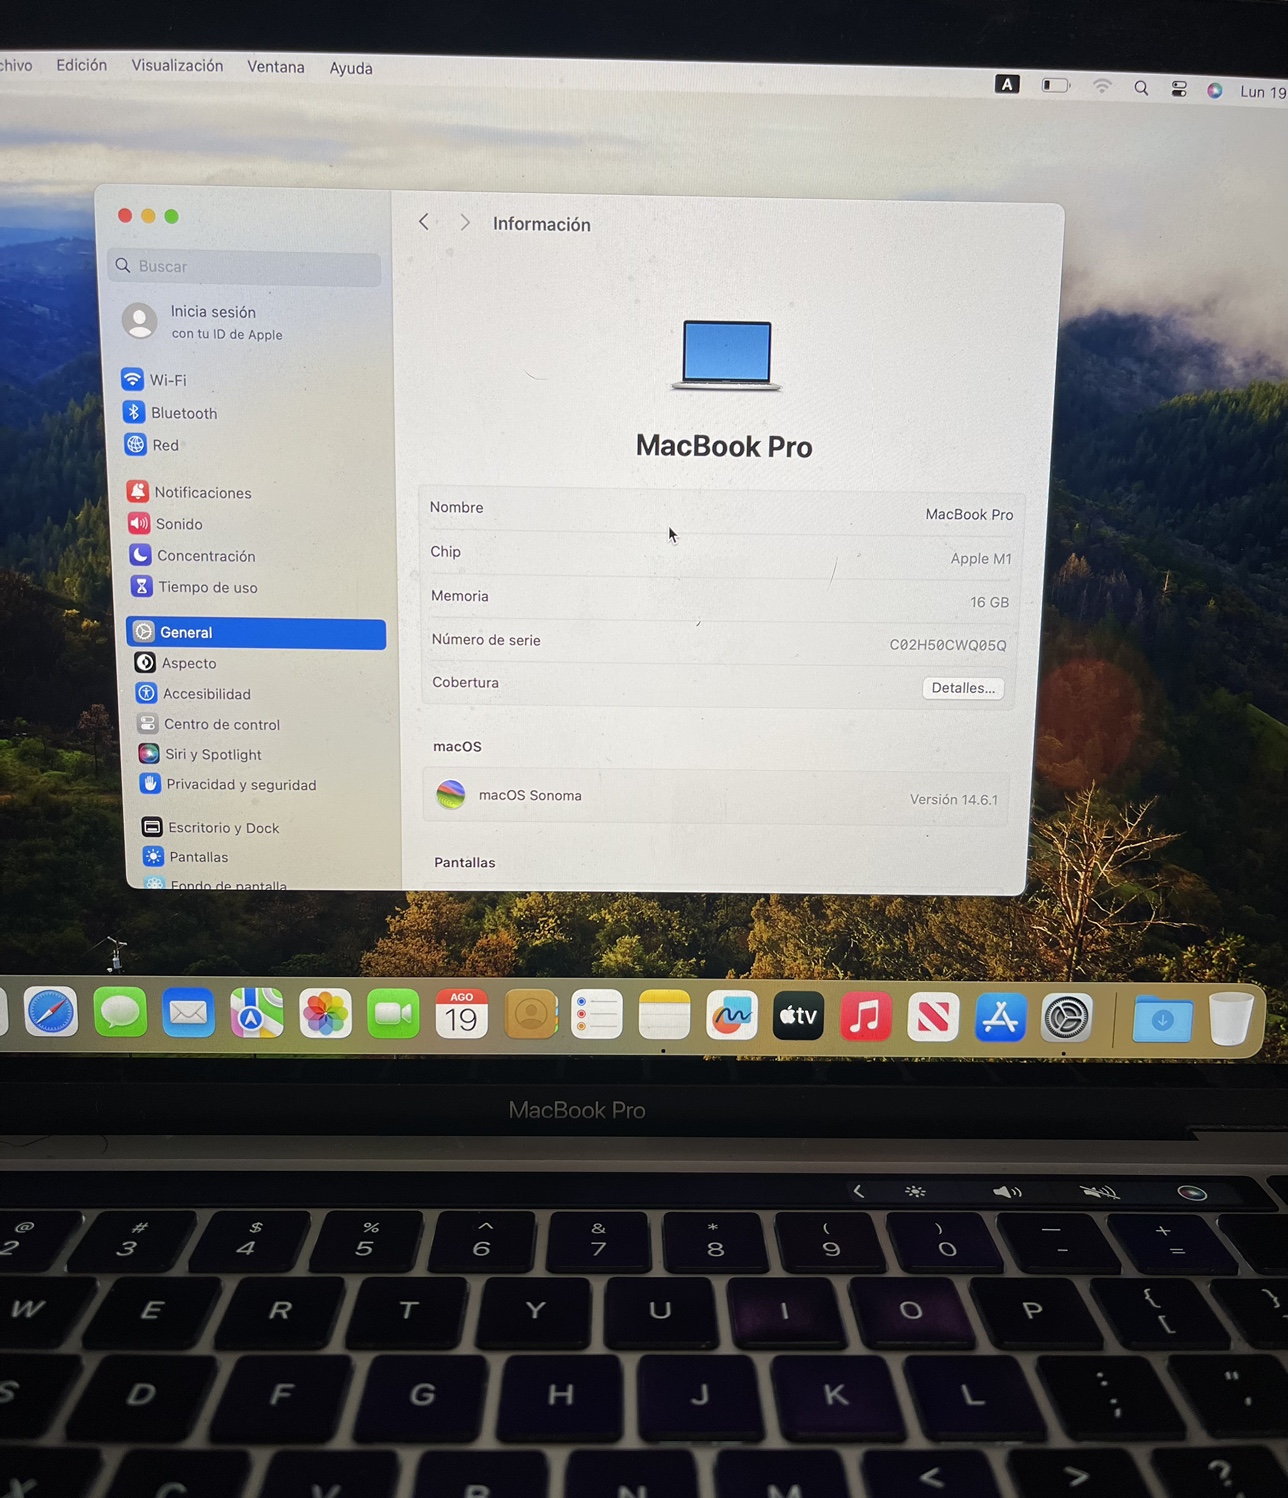Open the Ayuda menu
This screenshot has height=1498, width=1288.
pyautogui.click(x=351, y=68)
